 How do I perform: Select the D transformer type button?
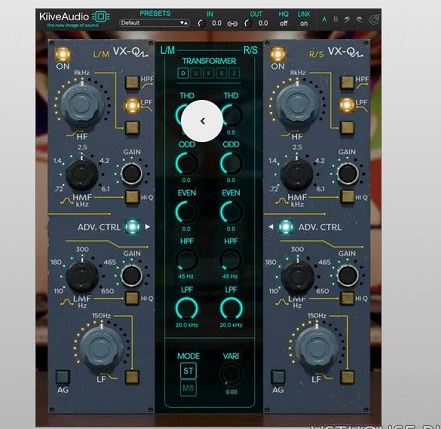(183, 73)
